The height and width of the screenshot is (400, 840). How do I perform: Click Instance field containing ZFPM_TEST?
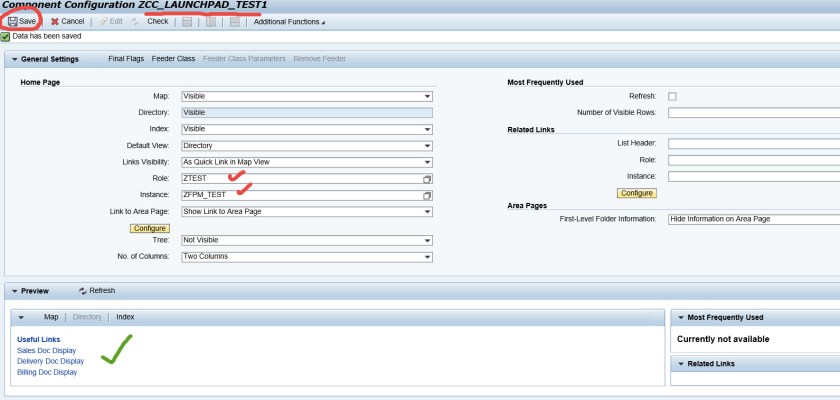pos(307,195)
